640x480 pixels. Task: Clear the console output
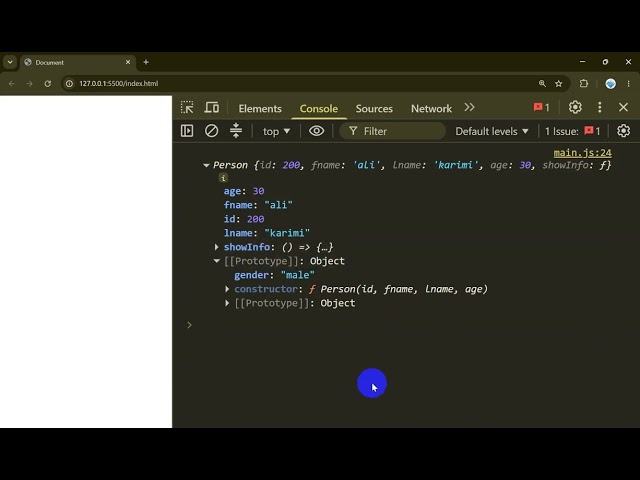[211, 131]
